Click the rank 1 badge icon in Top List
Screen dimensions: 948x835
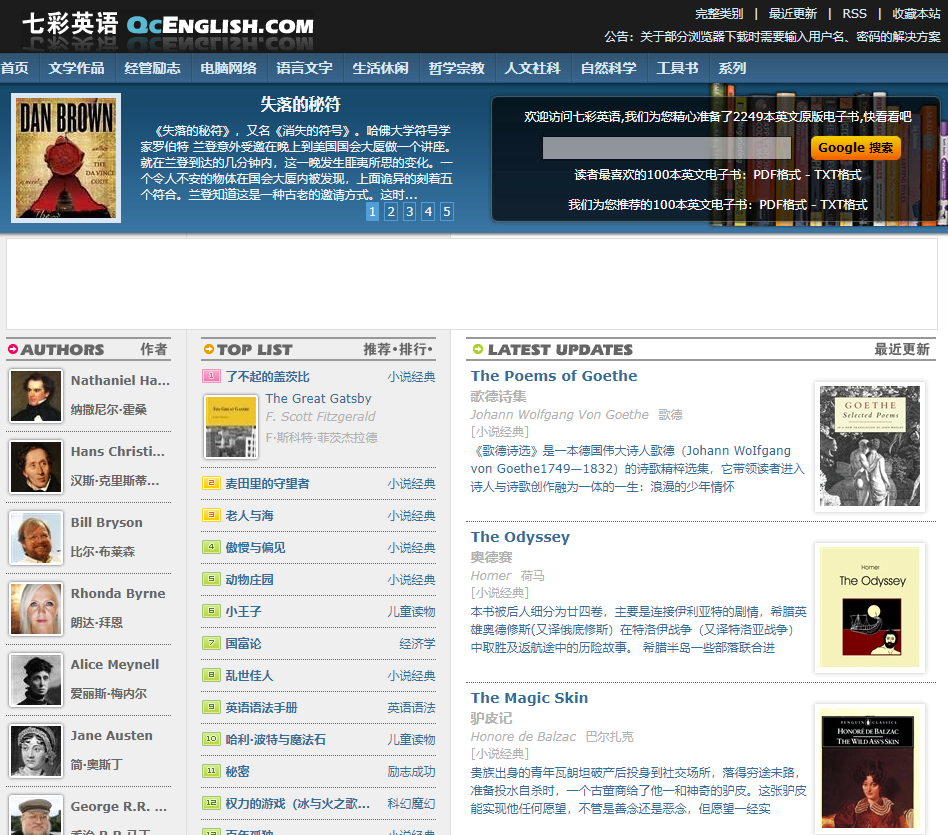point(211,377)
